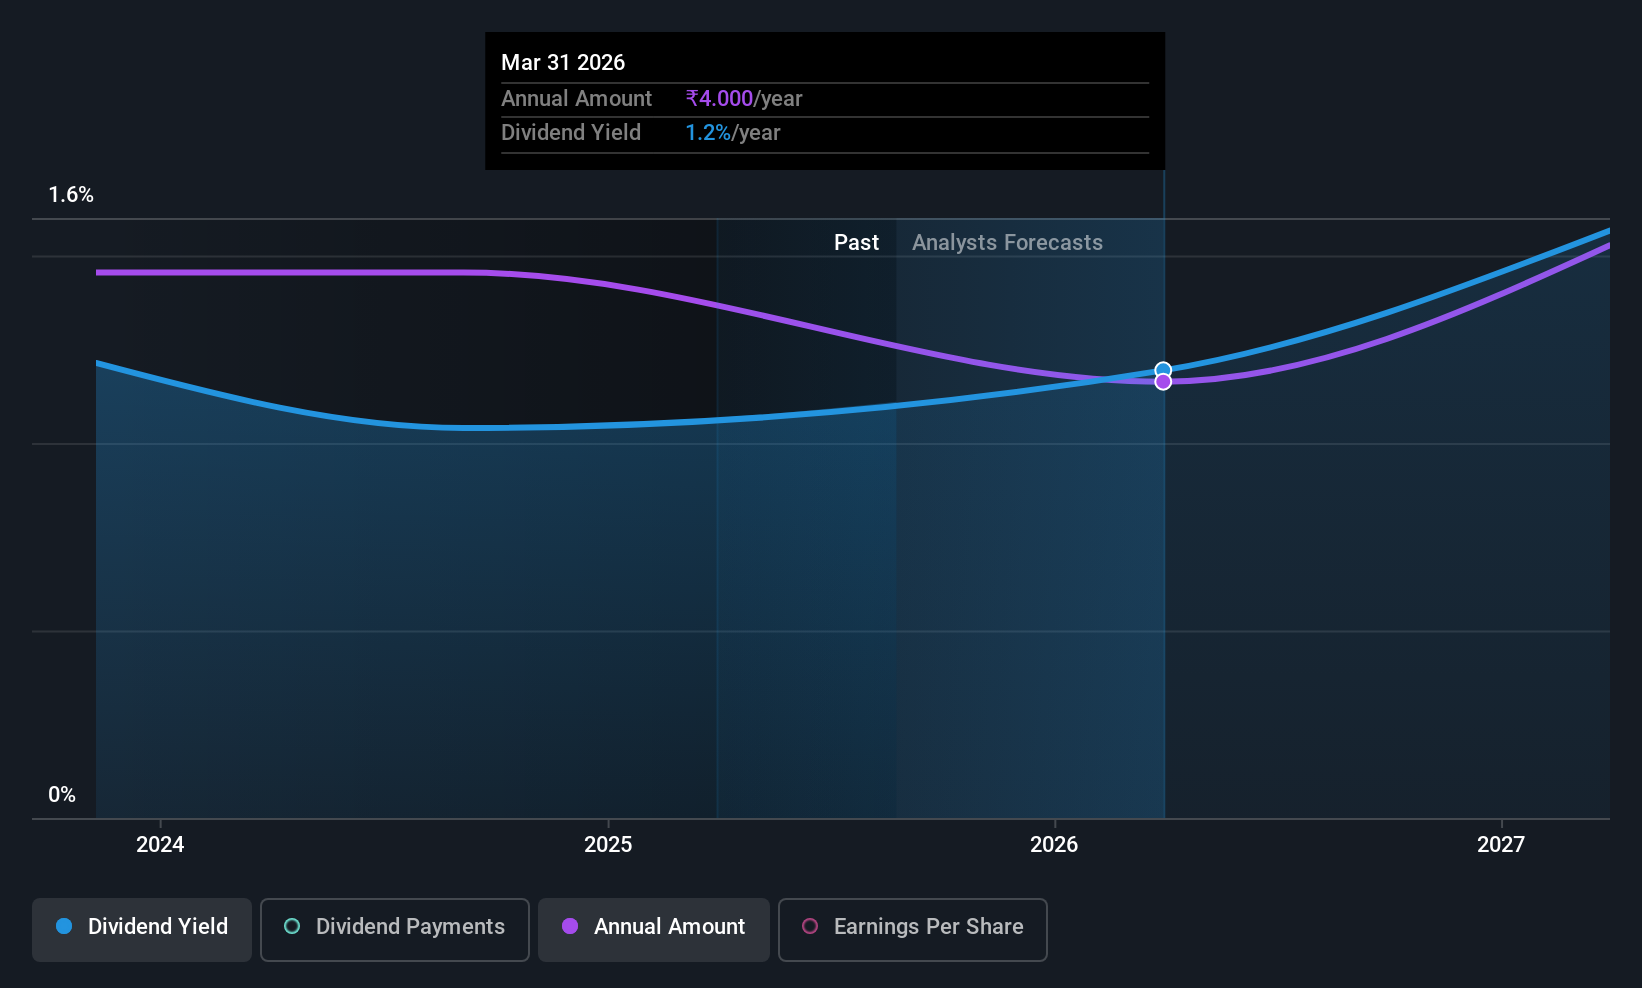Click the Mar 31 2026 tooltip date
The height and width of the screenshot is (988, 1642).
pyautogui.click(x=563, y=63)
